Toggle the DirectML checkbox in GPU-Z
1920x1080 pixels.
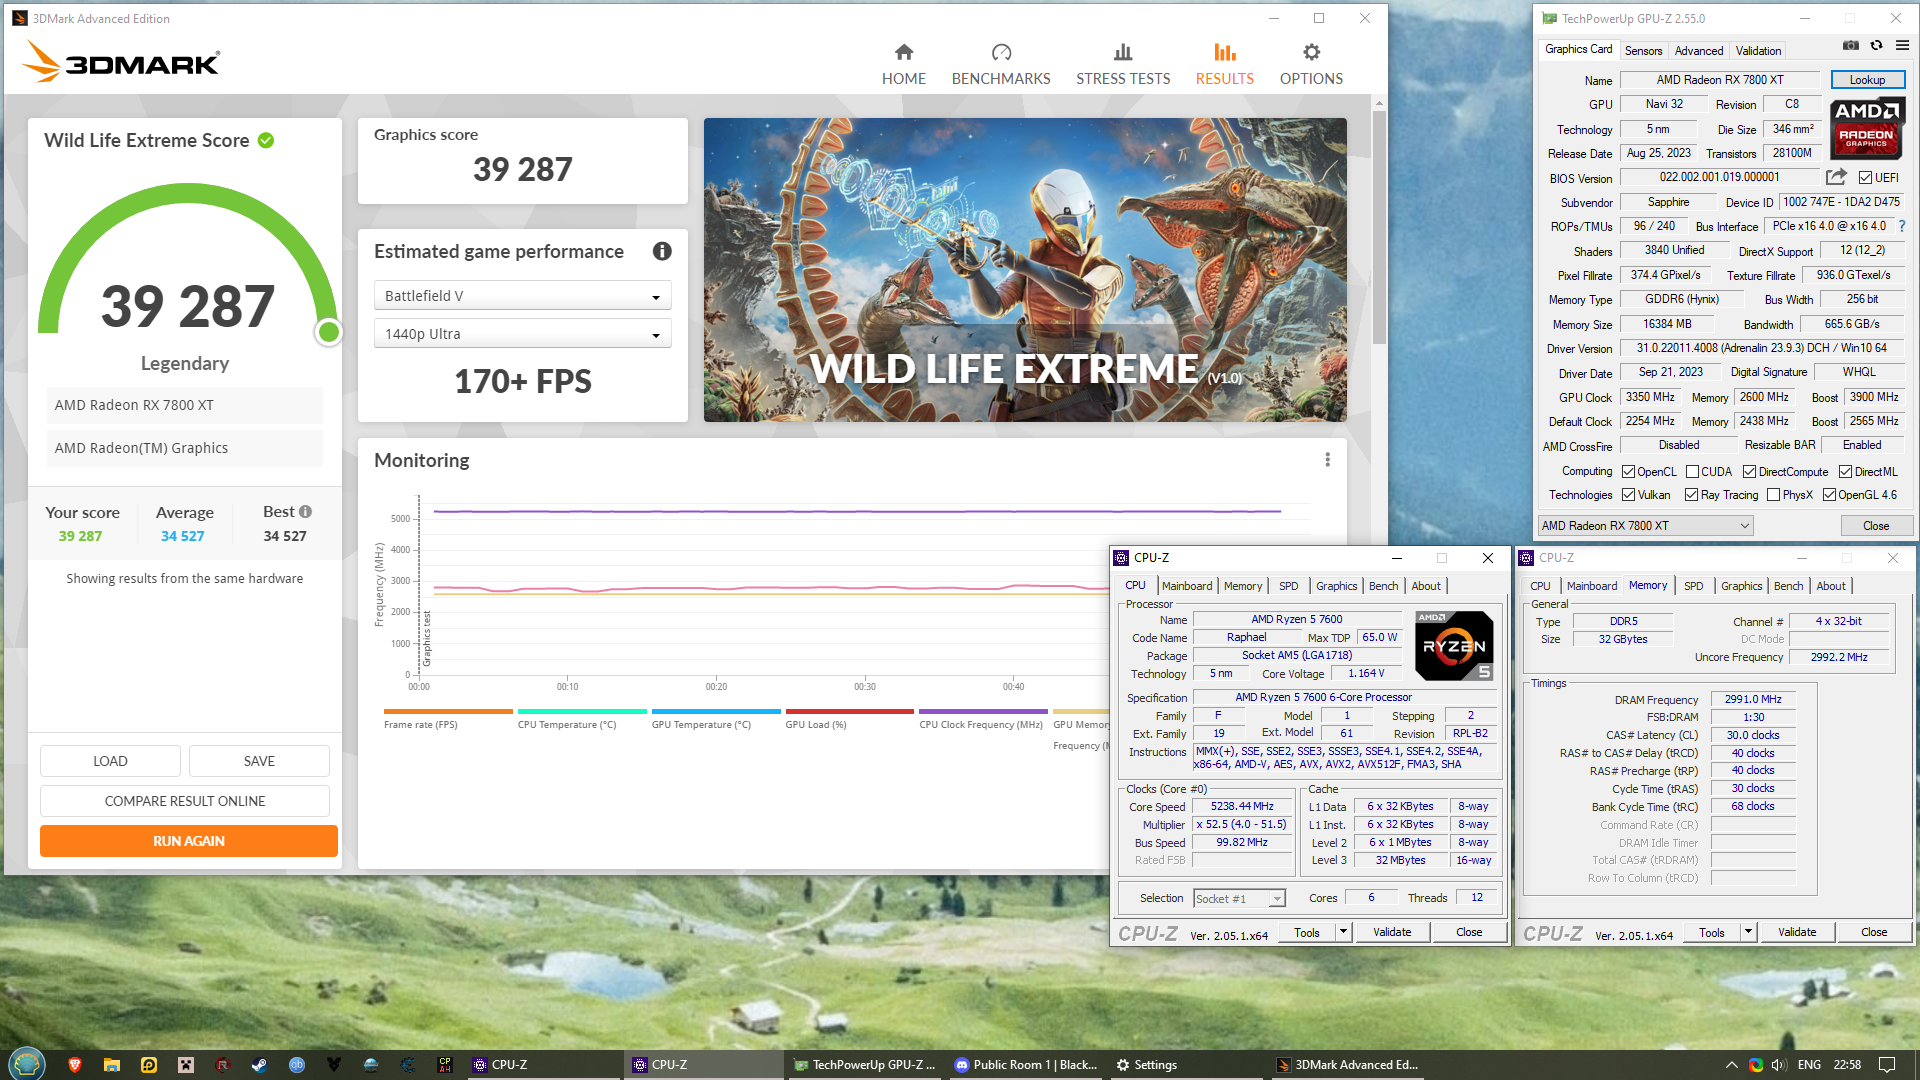tap(1845, 472)
